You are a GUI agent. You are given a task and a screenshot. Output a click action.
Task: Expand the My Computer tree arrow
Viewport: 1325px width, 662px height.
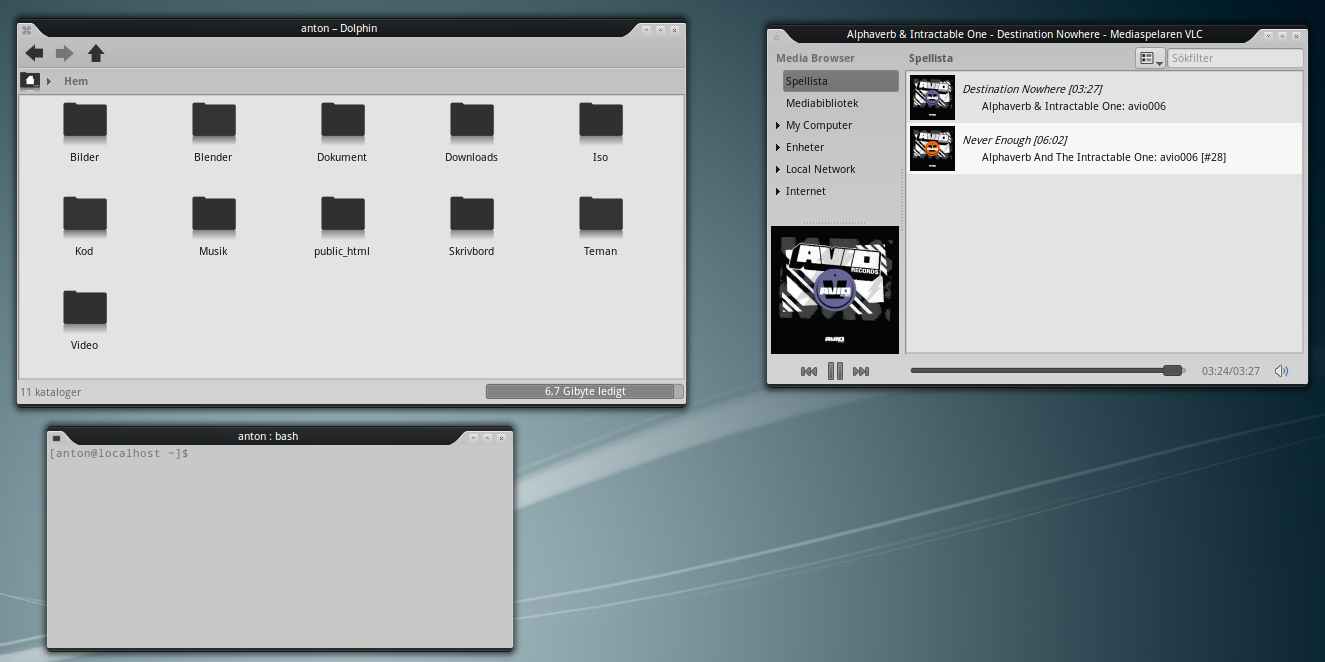(x=778, y=125)
